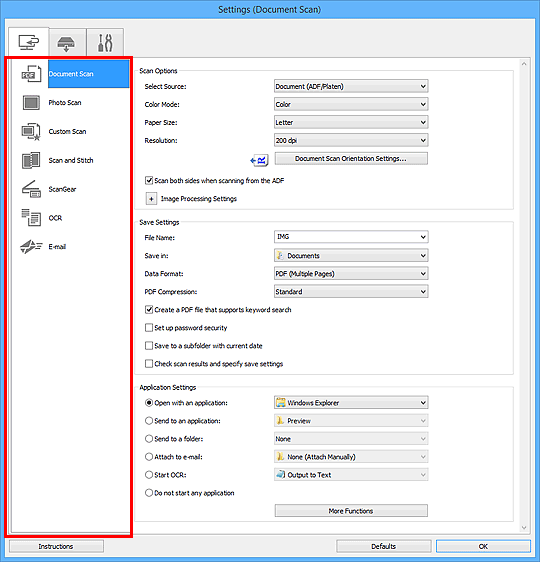Click the OK button
The image size is (540, 562).
pyautogui.click(x=483, y=546)
